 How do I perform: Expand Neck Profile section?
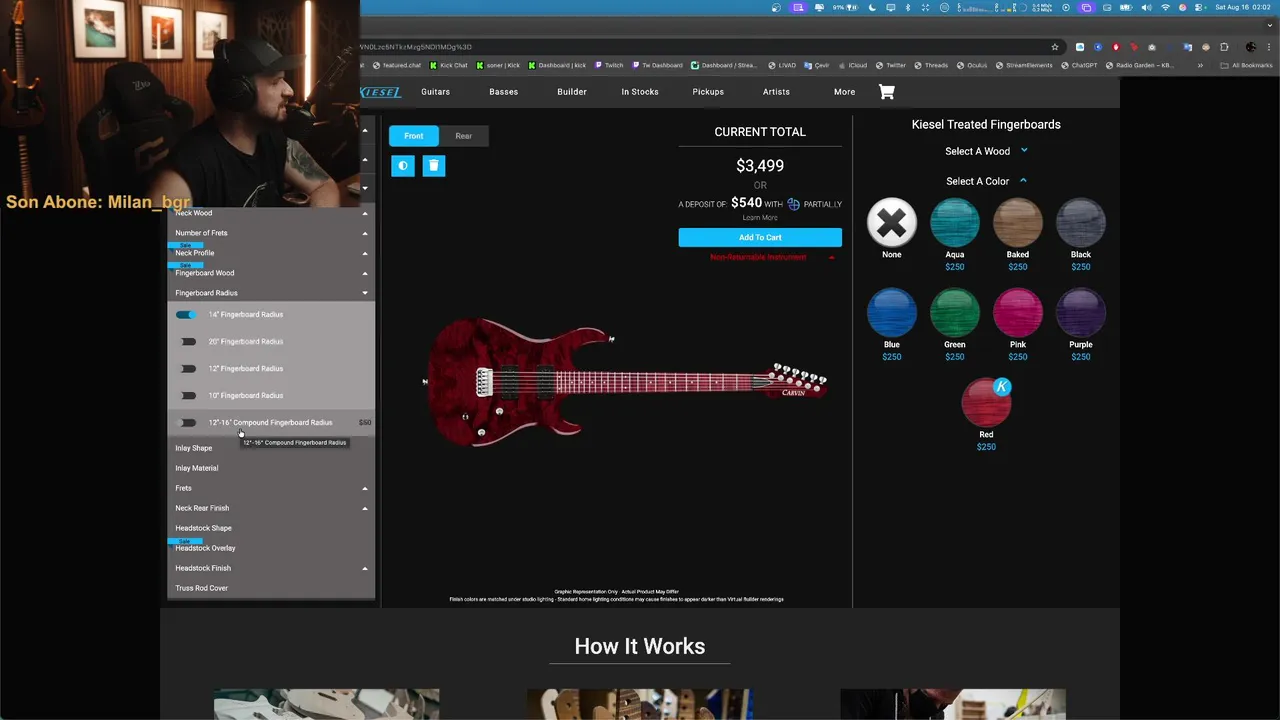click(x=271, y=253)
